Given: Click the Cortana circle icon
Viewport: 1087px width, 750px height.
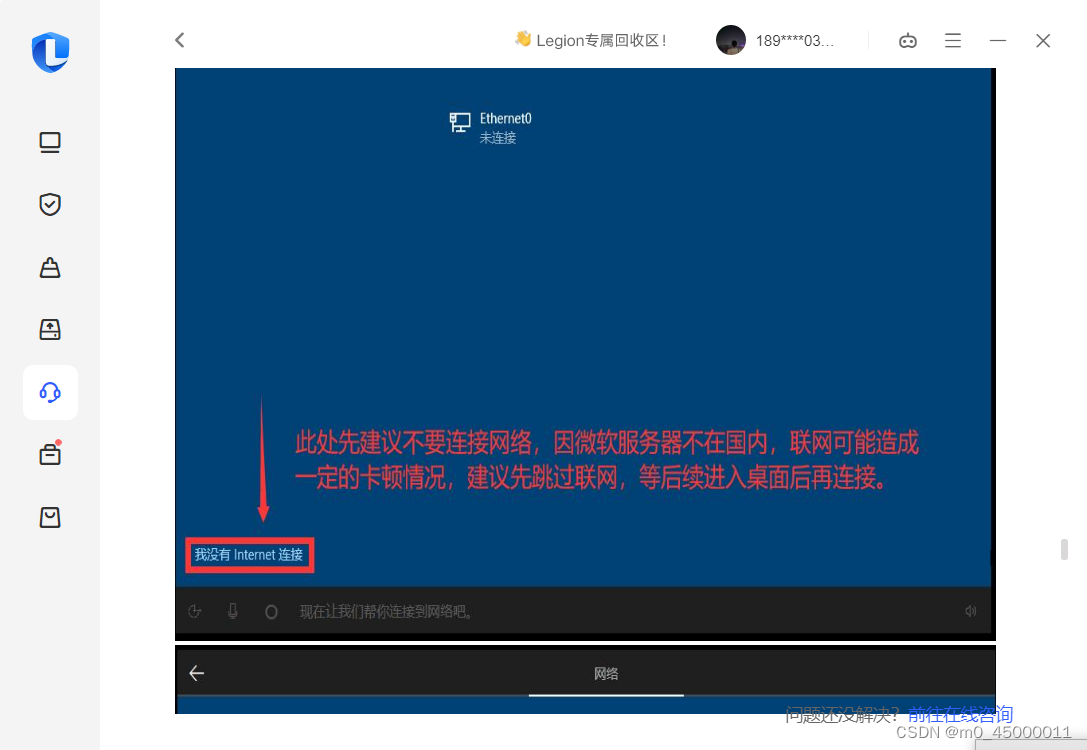Looking at the screenshot, I should tap(271, 612).
